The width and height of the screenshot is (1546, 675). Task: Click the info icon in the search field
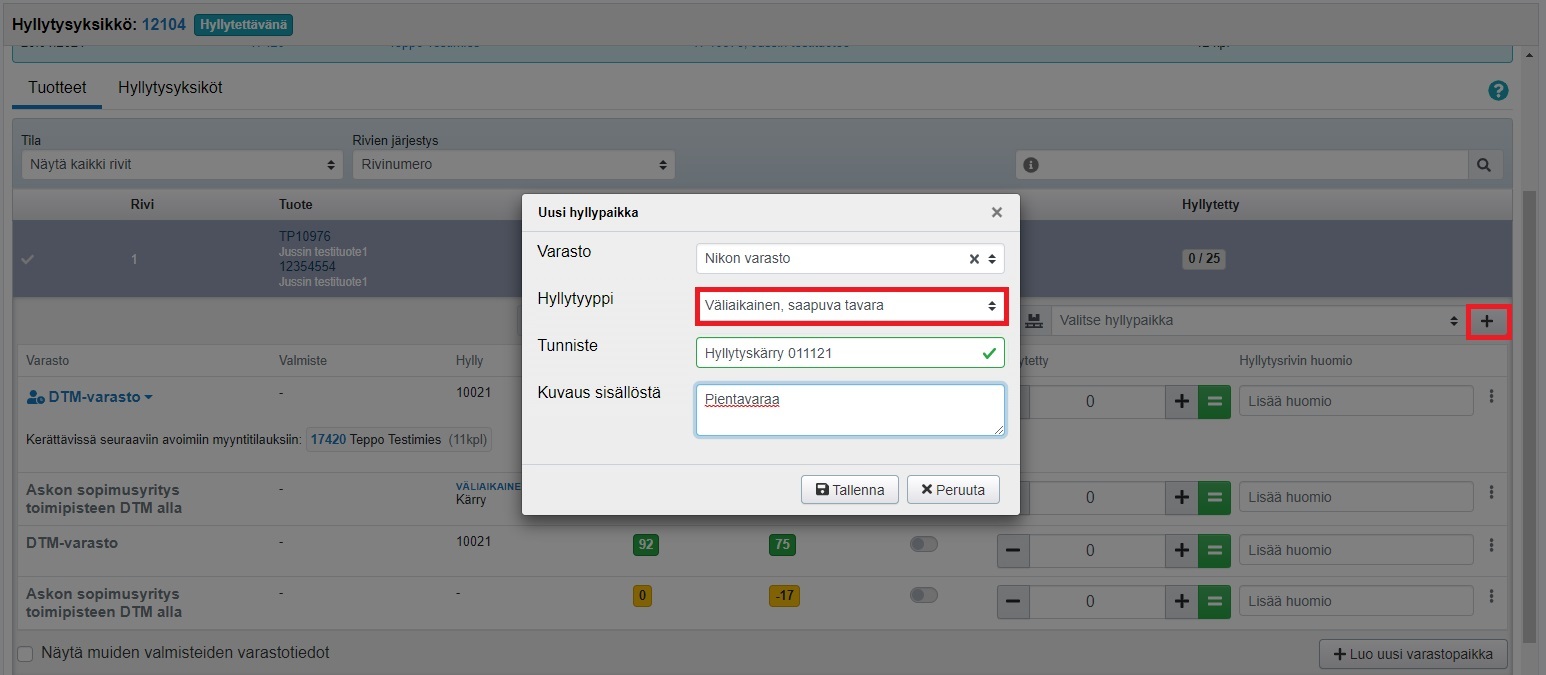pyautogui.click(x=1031, y=165)
